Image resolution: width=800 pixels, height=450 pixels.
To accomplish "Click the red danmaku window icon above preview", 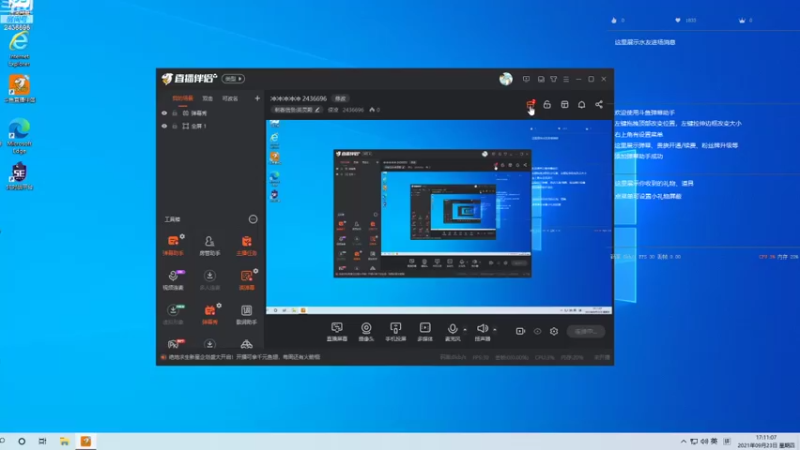I will click(531, 105).
